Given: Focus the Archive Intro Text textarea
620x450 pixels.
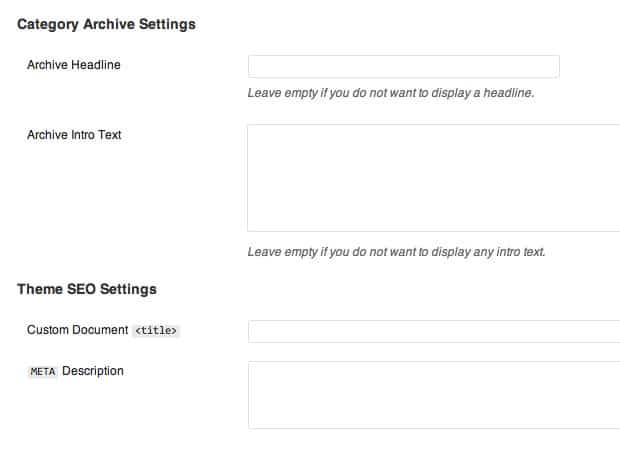Looking at the screenshot, I should [434, 178].
